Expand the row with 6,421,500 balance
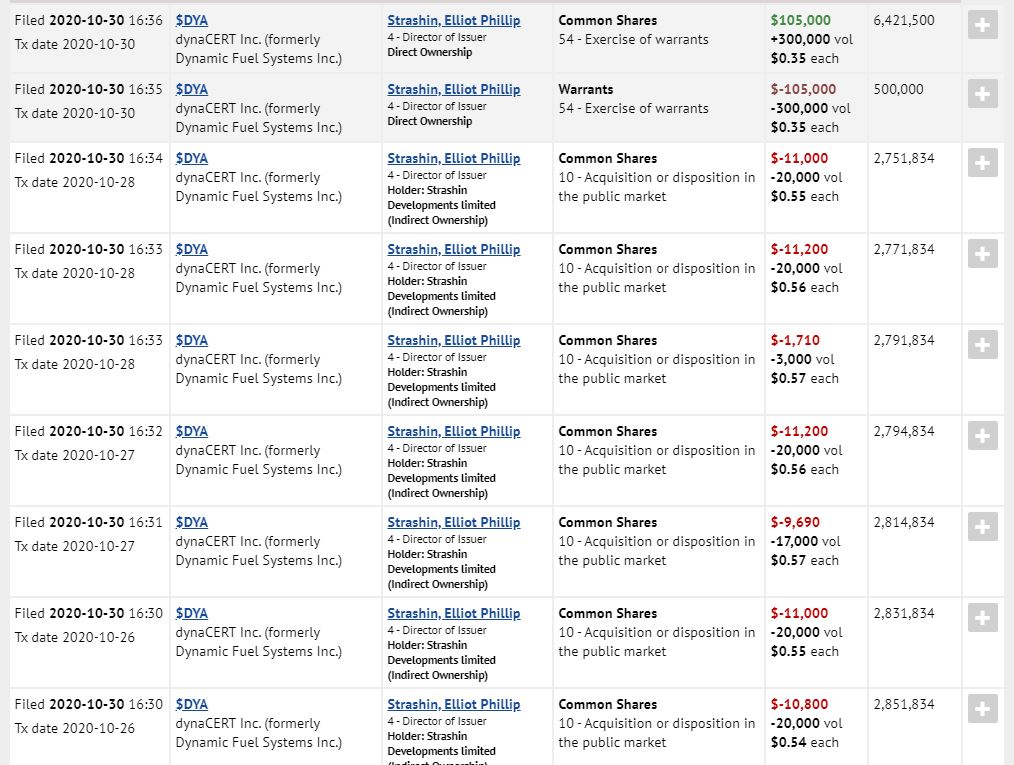1014x765 pixels. click(x=983, y=25)
